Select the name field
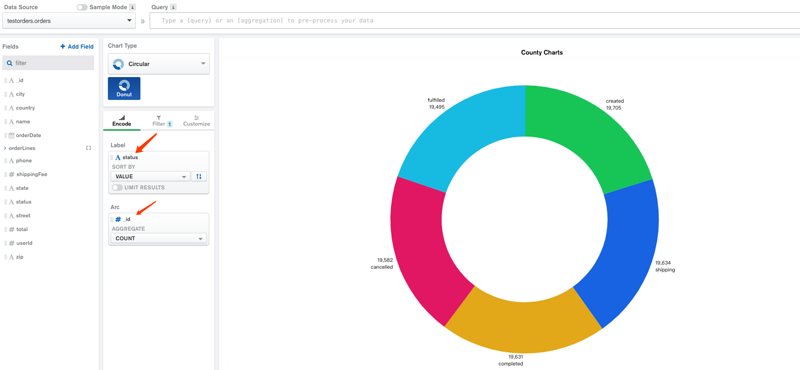Screen dimensions: 800x370 tap(22, 122)
